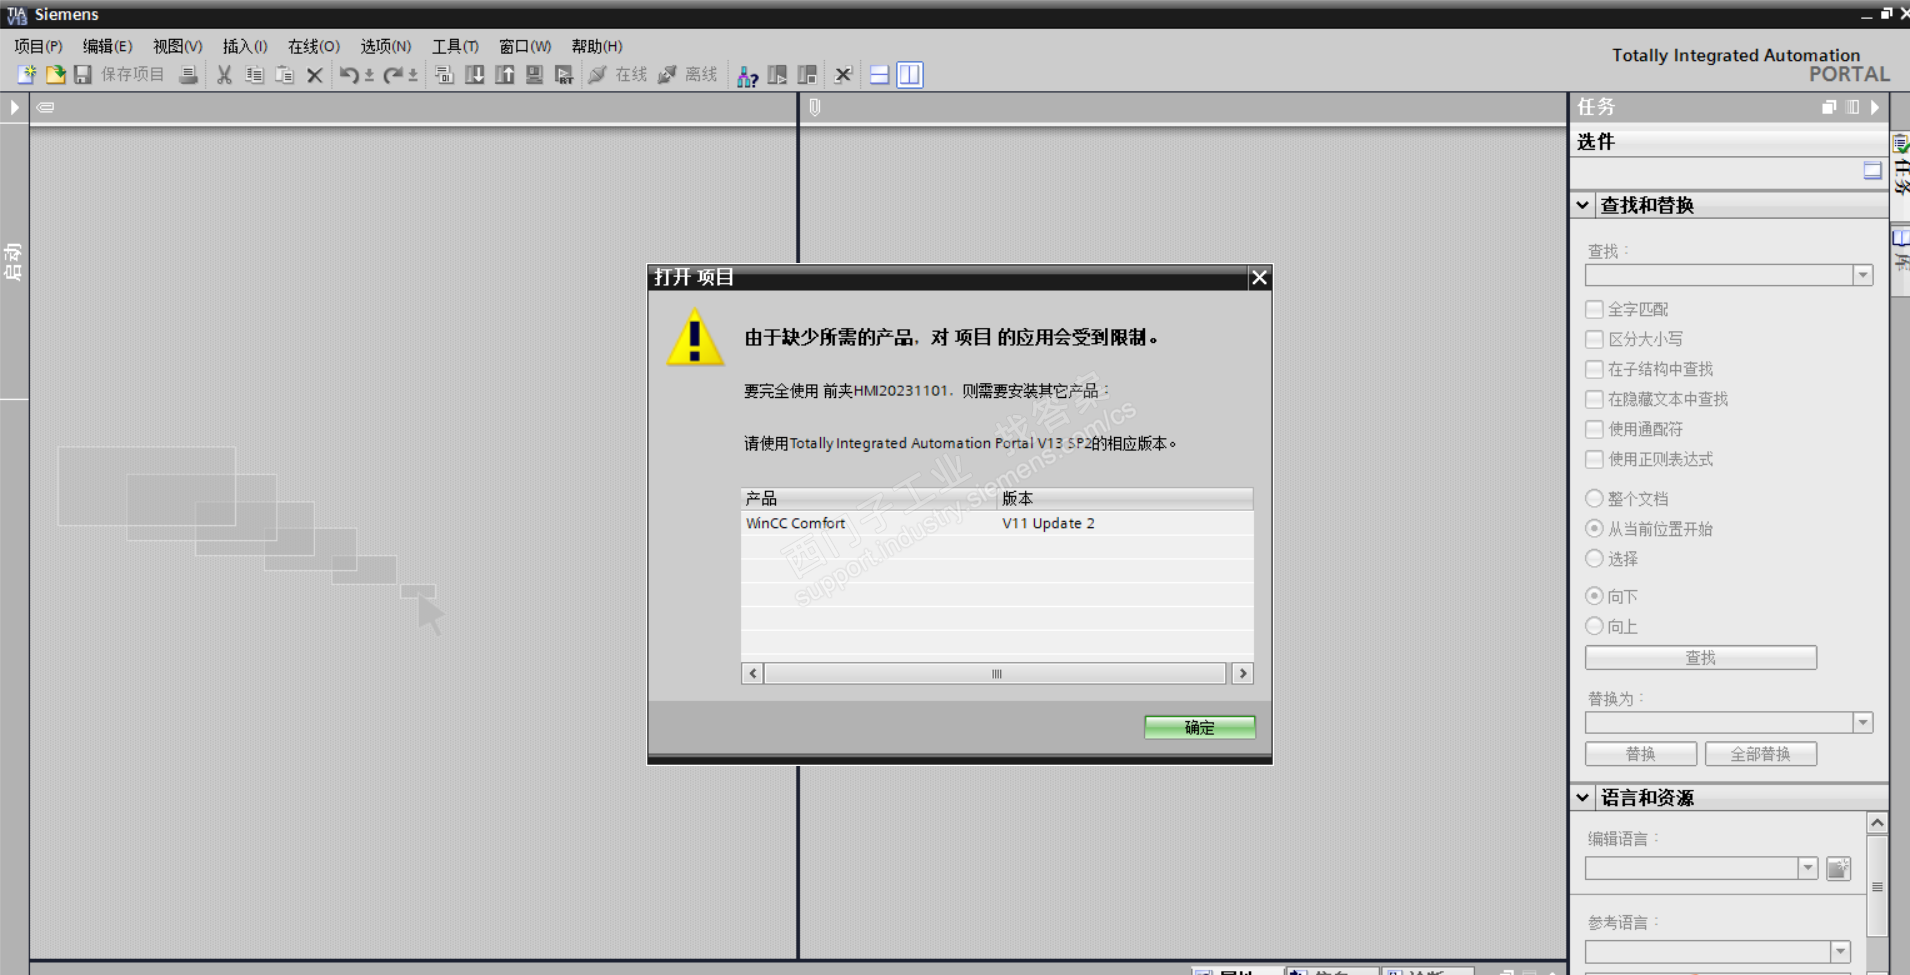The image size is (1910, 975).
Task: Click the copy icon in toolbar
Action: (x=255, y=75)
